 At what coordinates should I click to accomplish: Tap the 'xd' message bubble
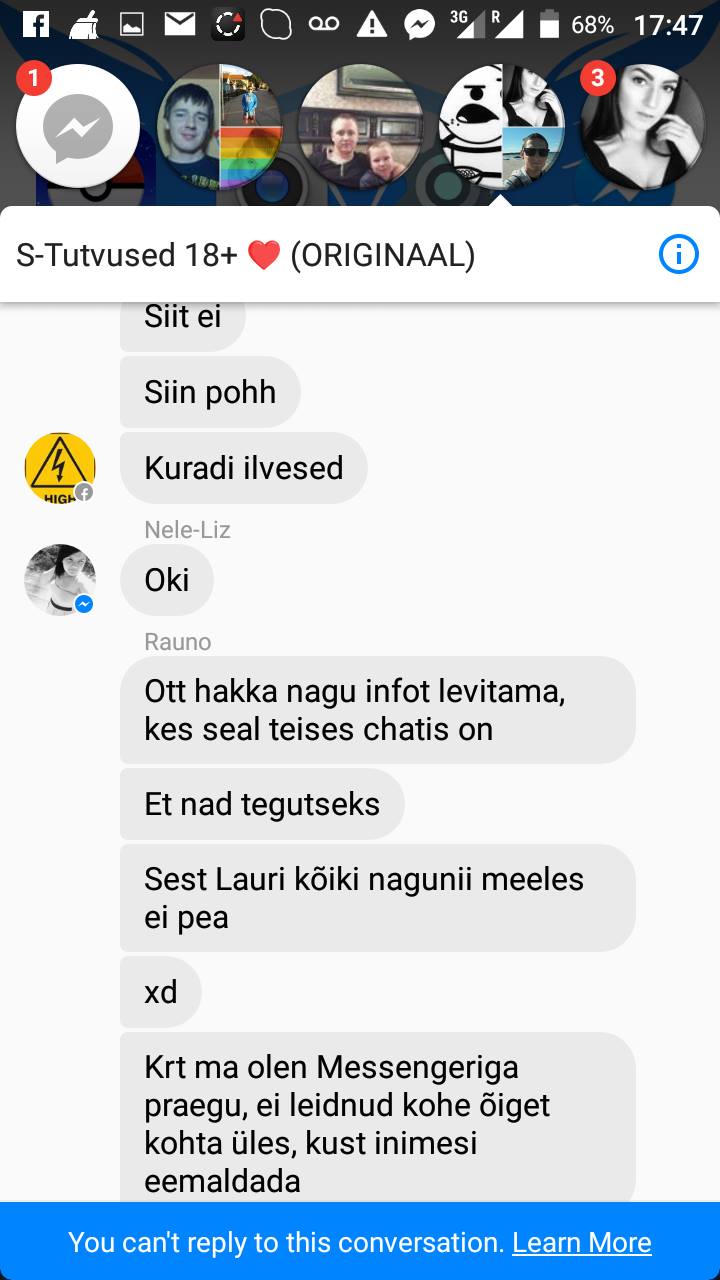[x=161, y=992]
